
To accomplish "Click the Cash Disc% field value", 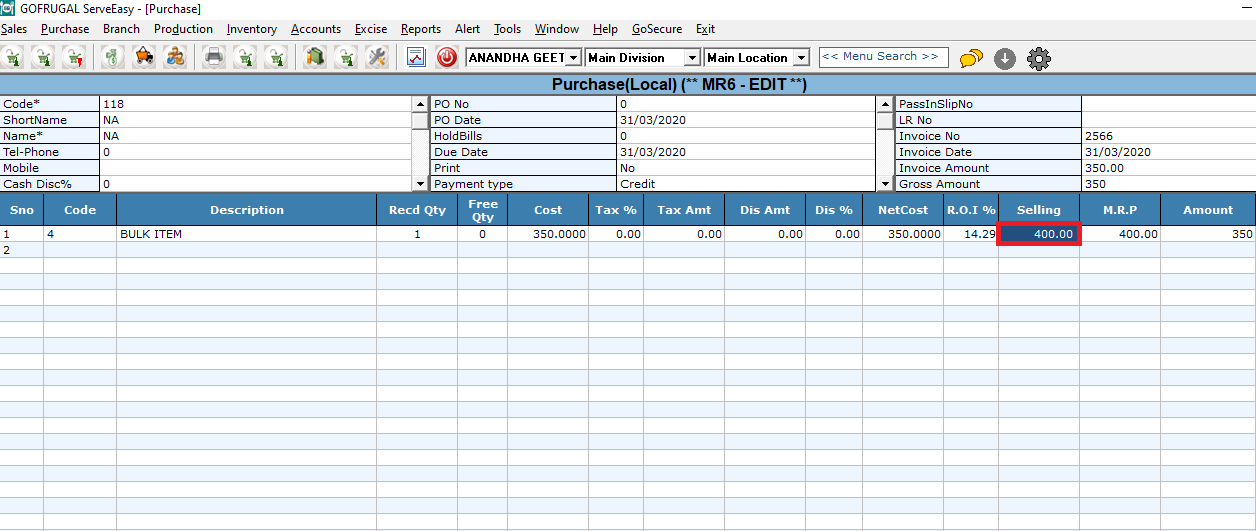I will pos(255,184).
